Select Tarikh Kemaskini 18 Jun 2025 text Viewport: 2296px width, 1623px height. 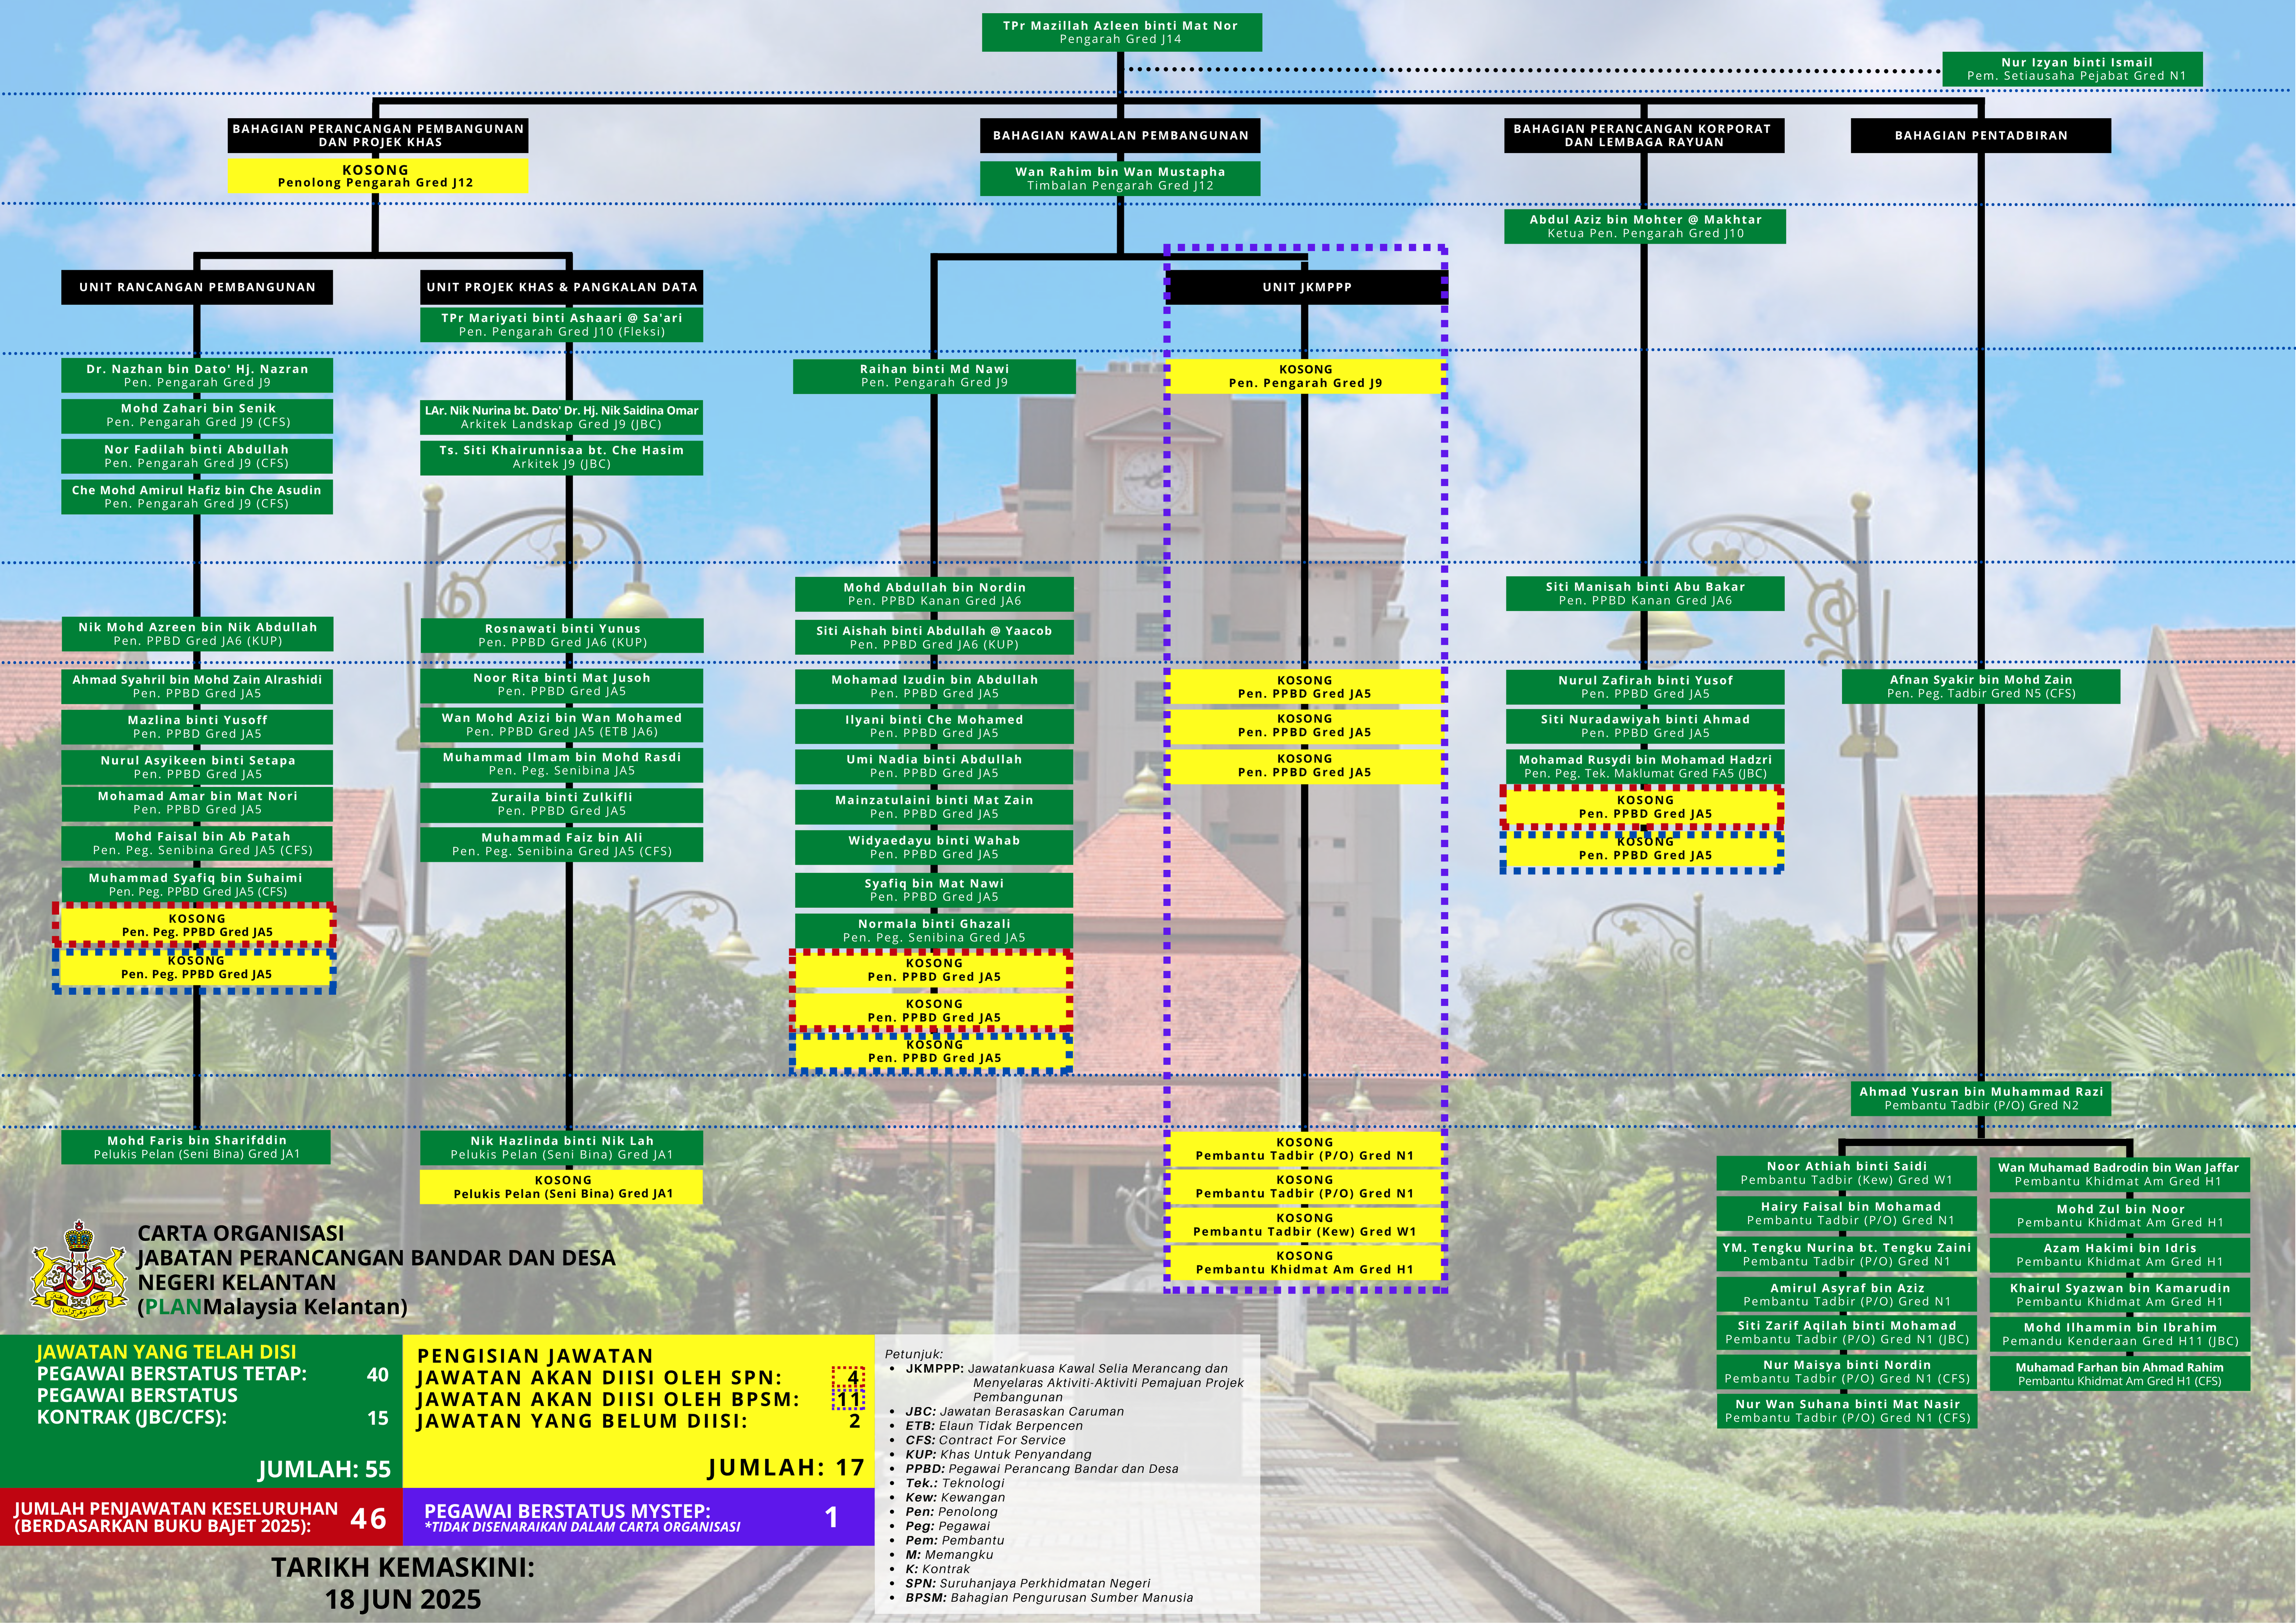[x=403, y=1583]
